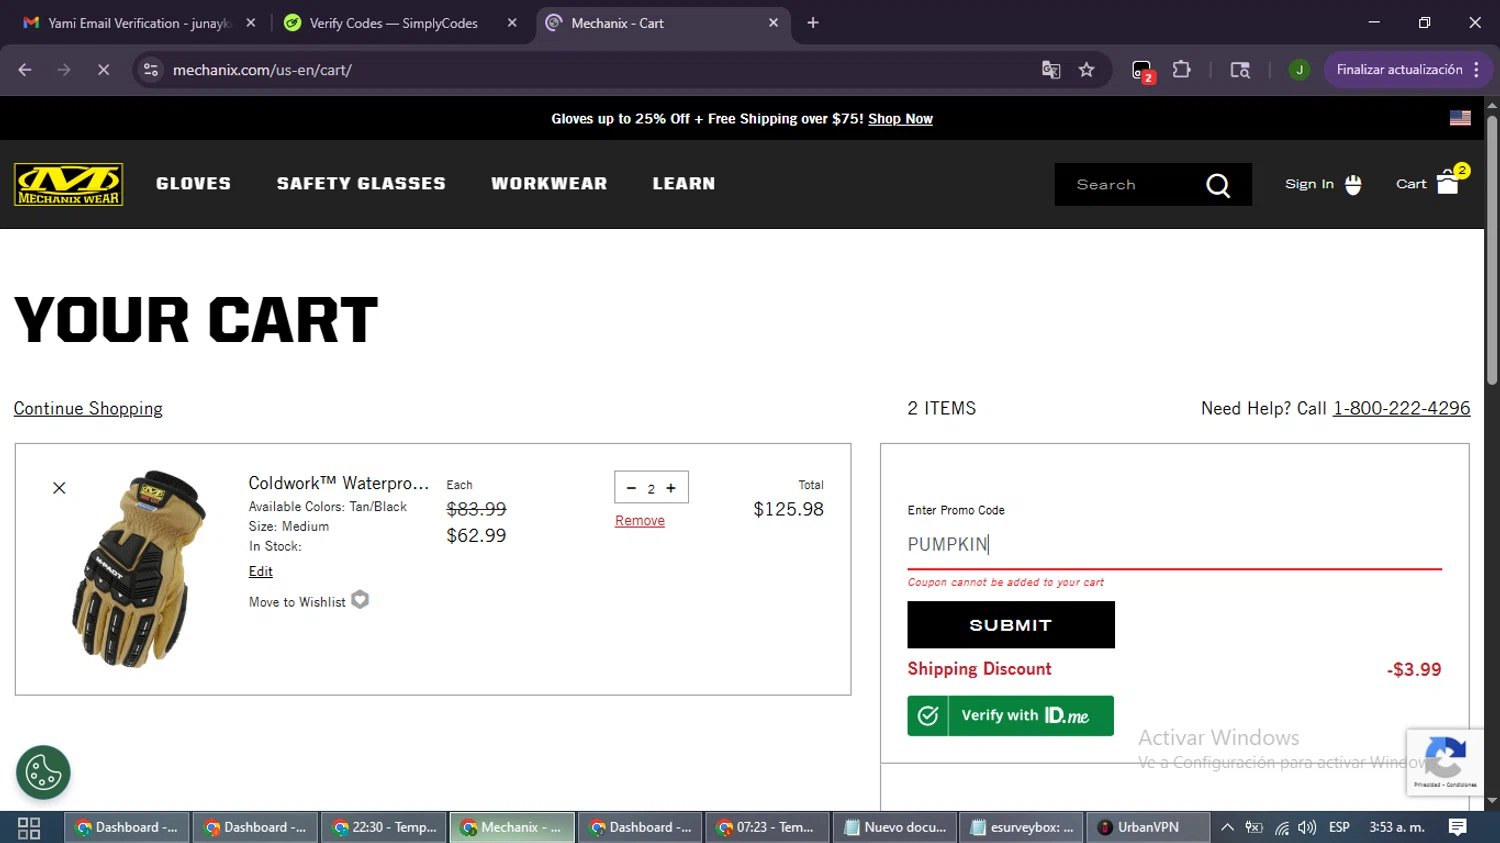1500x843 pixels.
Task: Show hidden system tray icons
Action: click(x=1227, y=827)
